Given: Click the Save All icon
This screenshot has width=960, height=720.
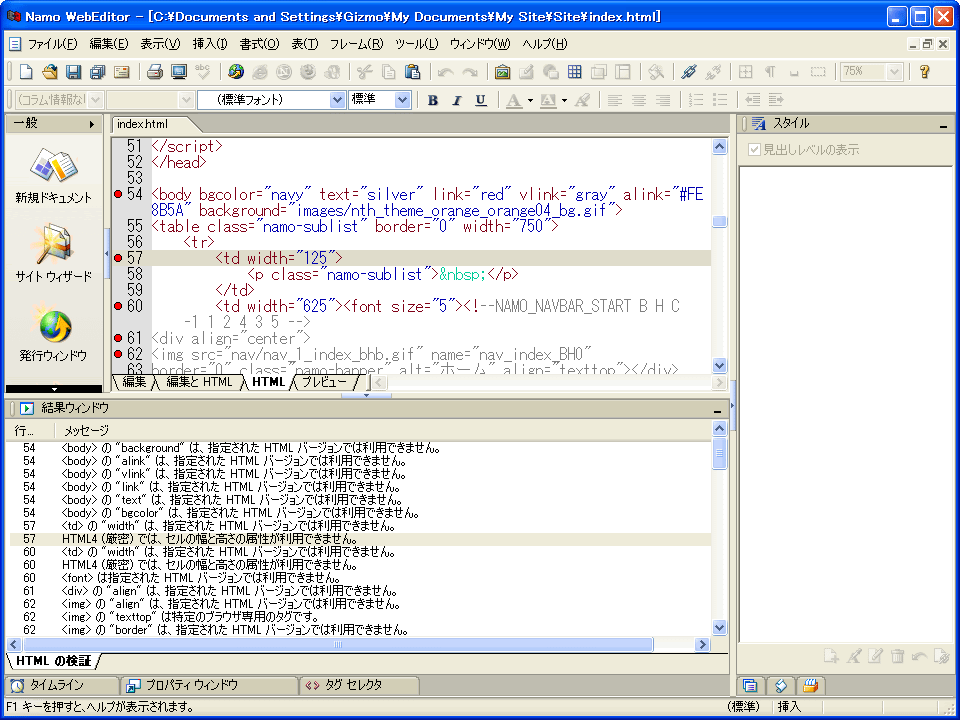Looking at the screenshot, I should 97,72.
